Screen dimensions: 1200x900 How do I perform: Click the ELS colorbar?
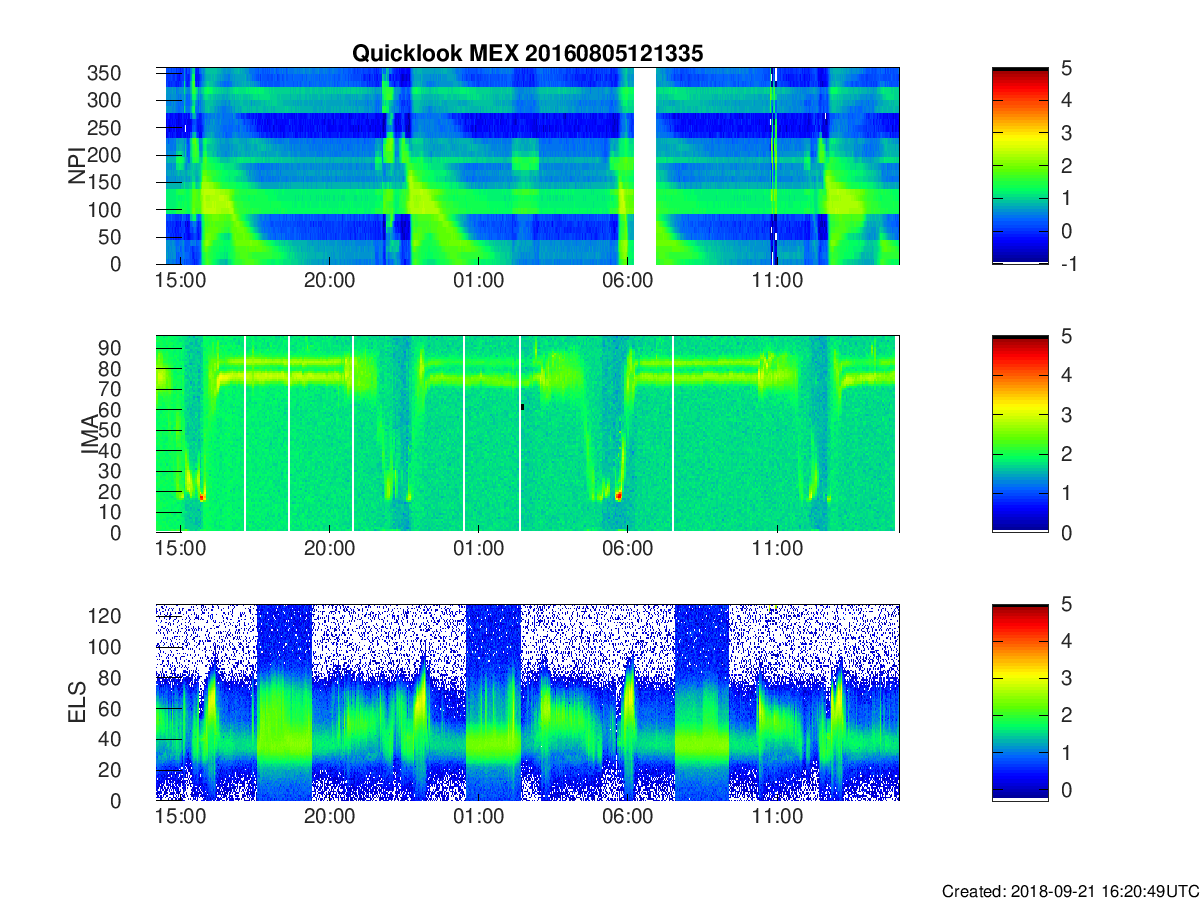click(1020, 702)
